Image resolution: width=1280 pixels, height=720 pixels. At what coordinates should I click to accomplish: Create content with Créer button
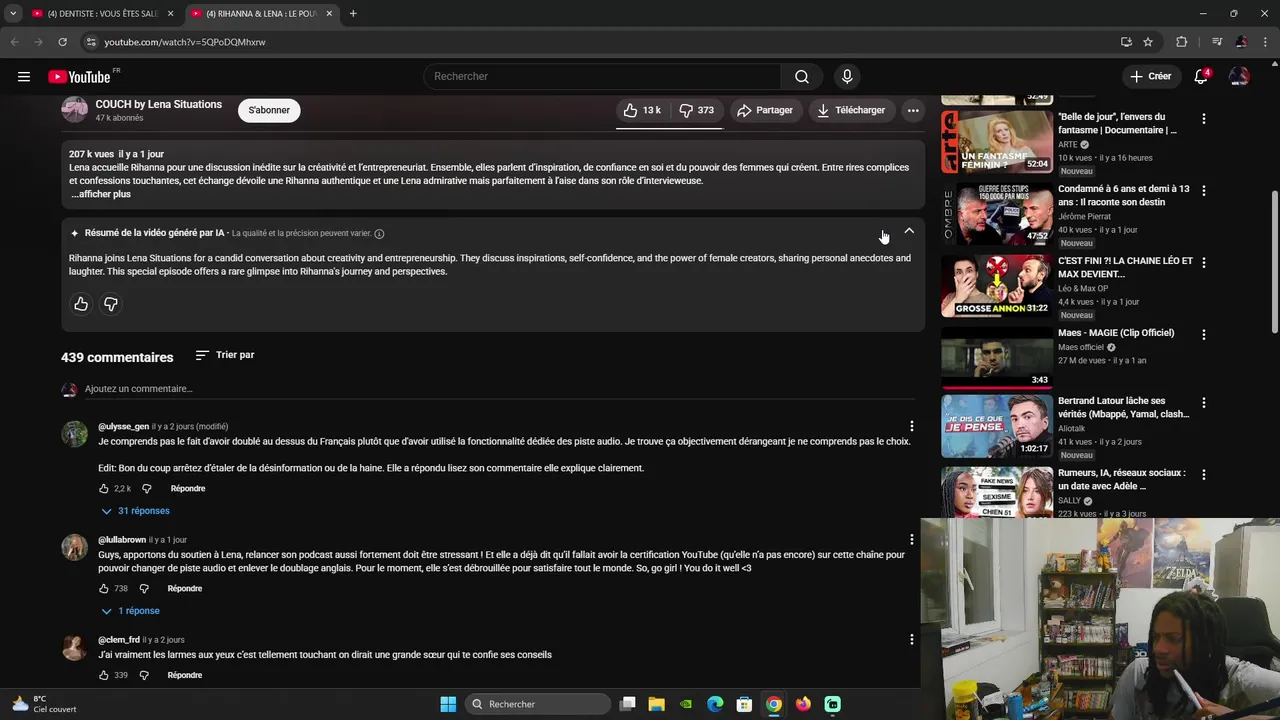point(1151,76)
